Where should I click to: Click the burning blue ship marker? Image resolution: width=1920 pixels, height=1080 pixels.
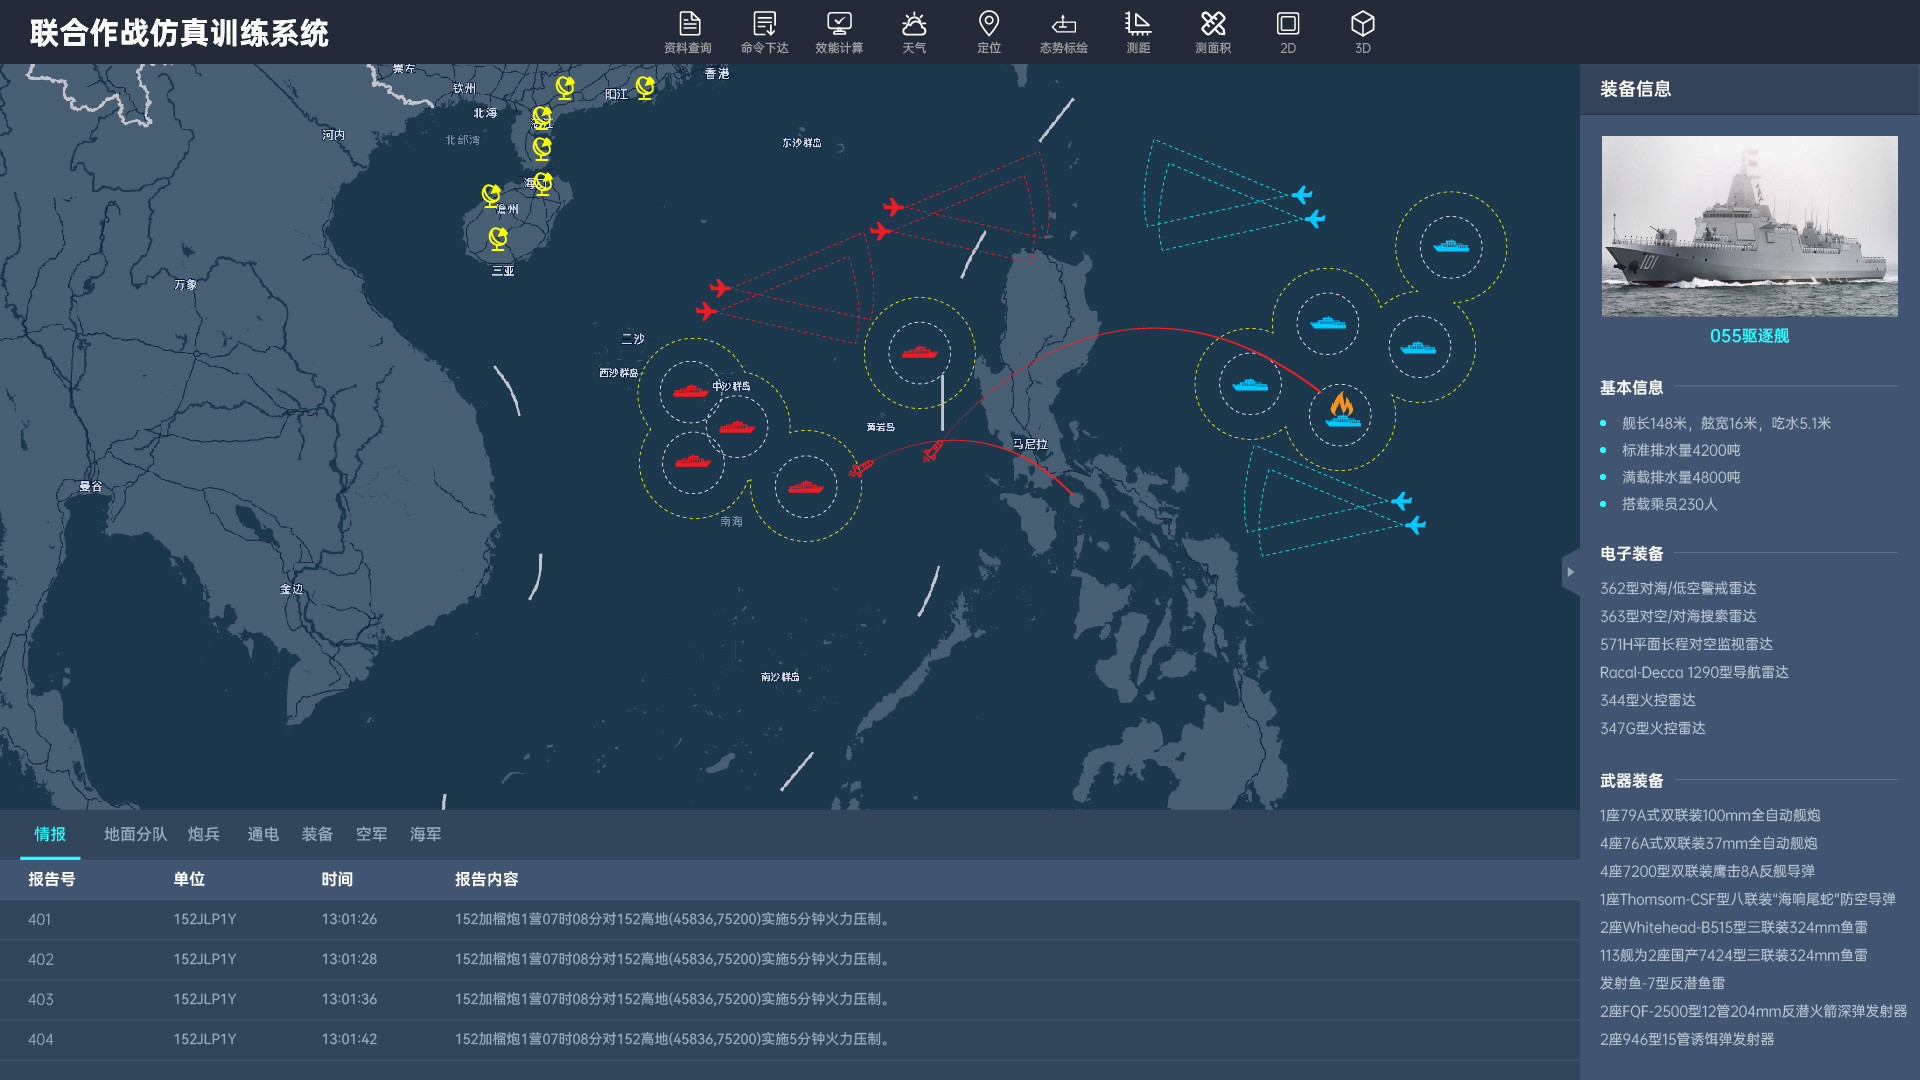tap(1341, 412)
